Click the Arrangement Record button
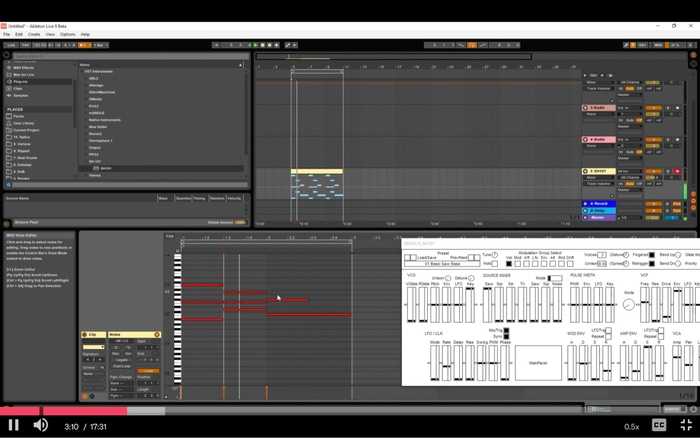The width and height of the screenshot is (700, 438). click(x=270, y=45)
